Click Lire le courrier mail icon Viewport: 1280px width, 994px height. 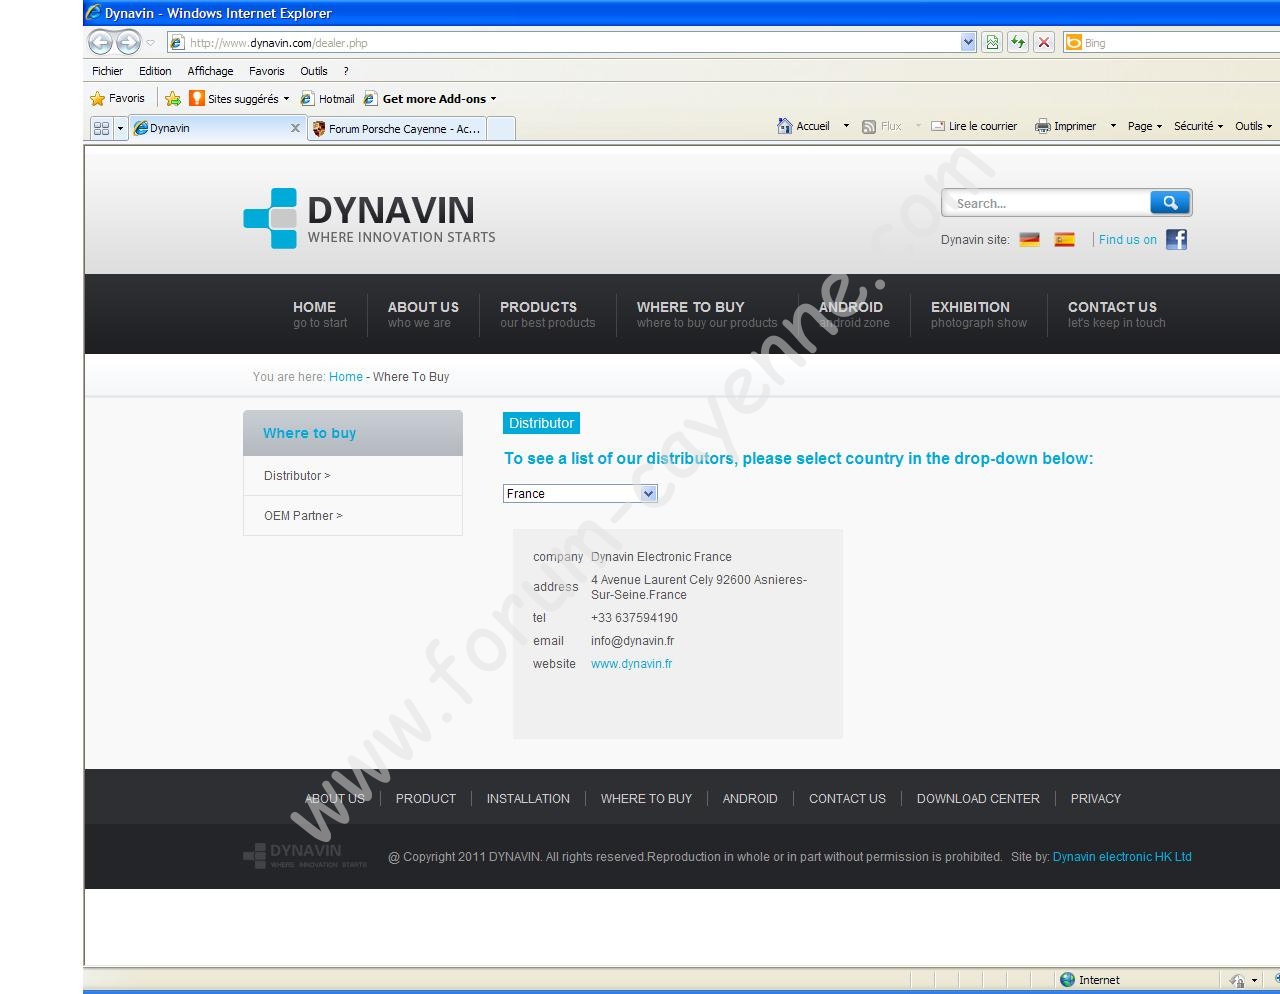coord(938,126)
